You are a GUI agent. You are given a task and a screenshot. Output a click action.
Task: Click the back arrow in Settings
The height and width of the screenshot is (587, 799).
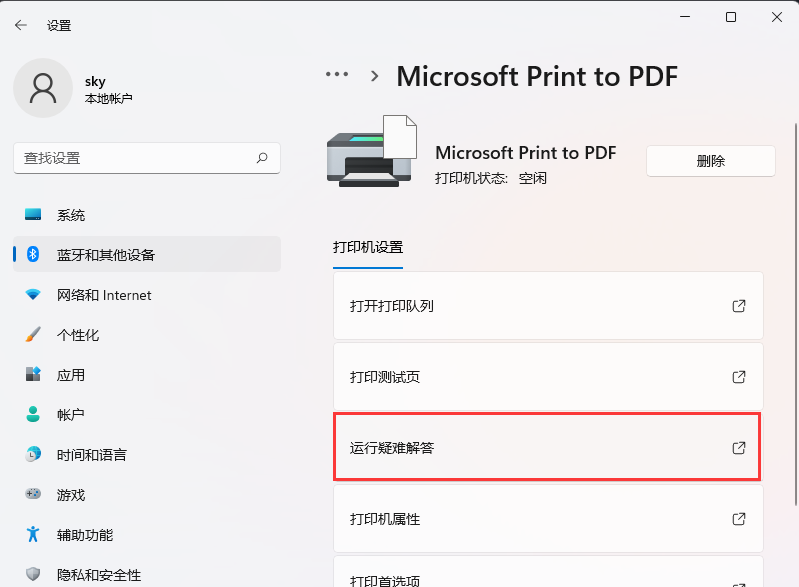coord(21,25)
